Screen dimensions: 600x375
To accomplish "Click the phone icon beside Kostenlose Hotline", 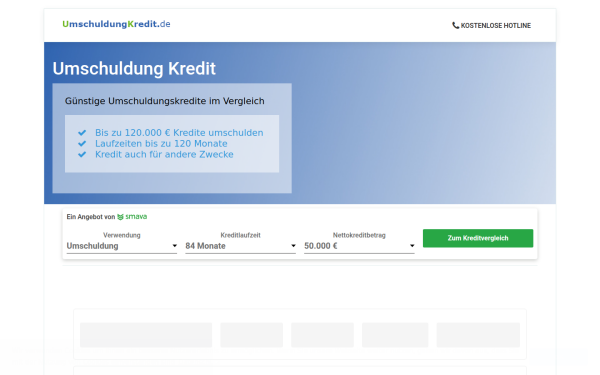I will 455,25.
